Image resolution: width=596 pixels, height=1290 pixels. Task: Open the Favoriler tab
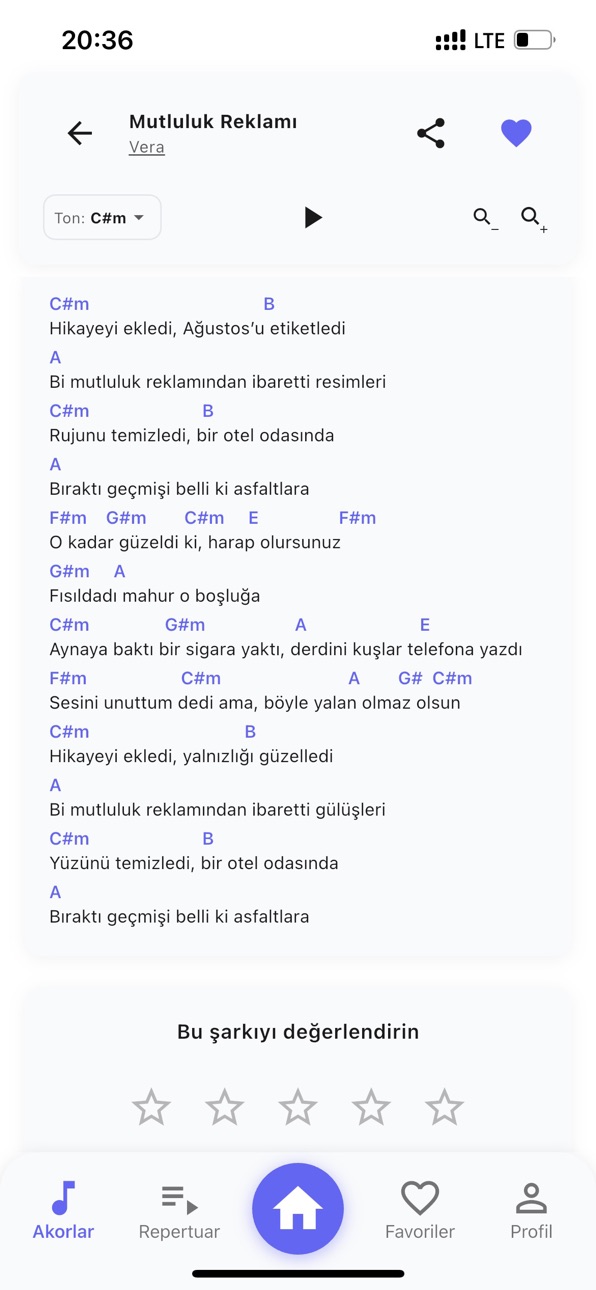point(420,1210)
